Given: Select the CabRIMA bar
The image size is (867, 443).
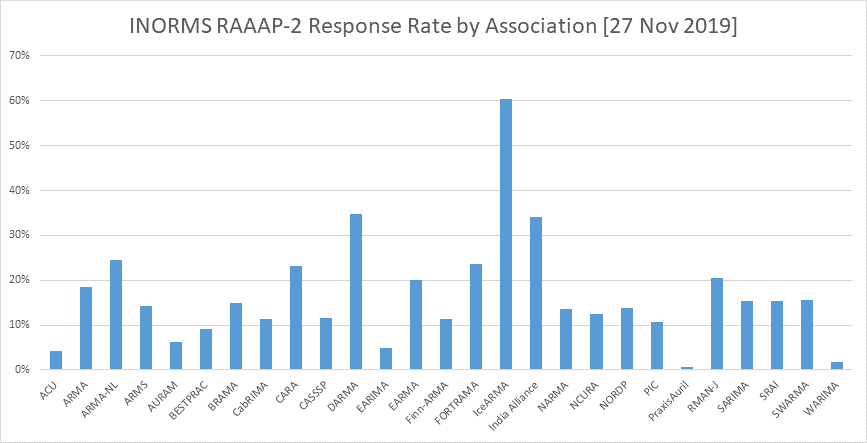Looking at the screenshot, I should 266,344.
